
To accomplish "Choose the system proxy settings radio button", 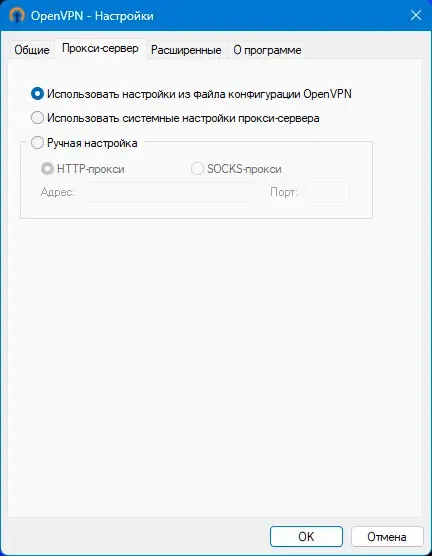I will tap(37, 118).
